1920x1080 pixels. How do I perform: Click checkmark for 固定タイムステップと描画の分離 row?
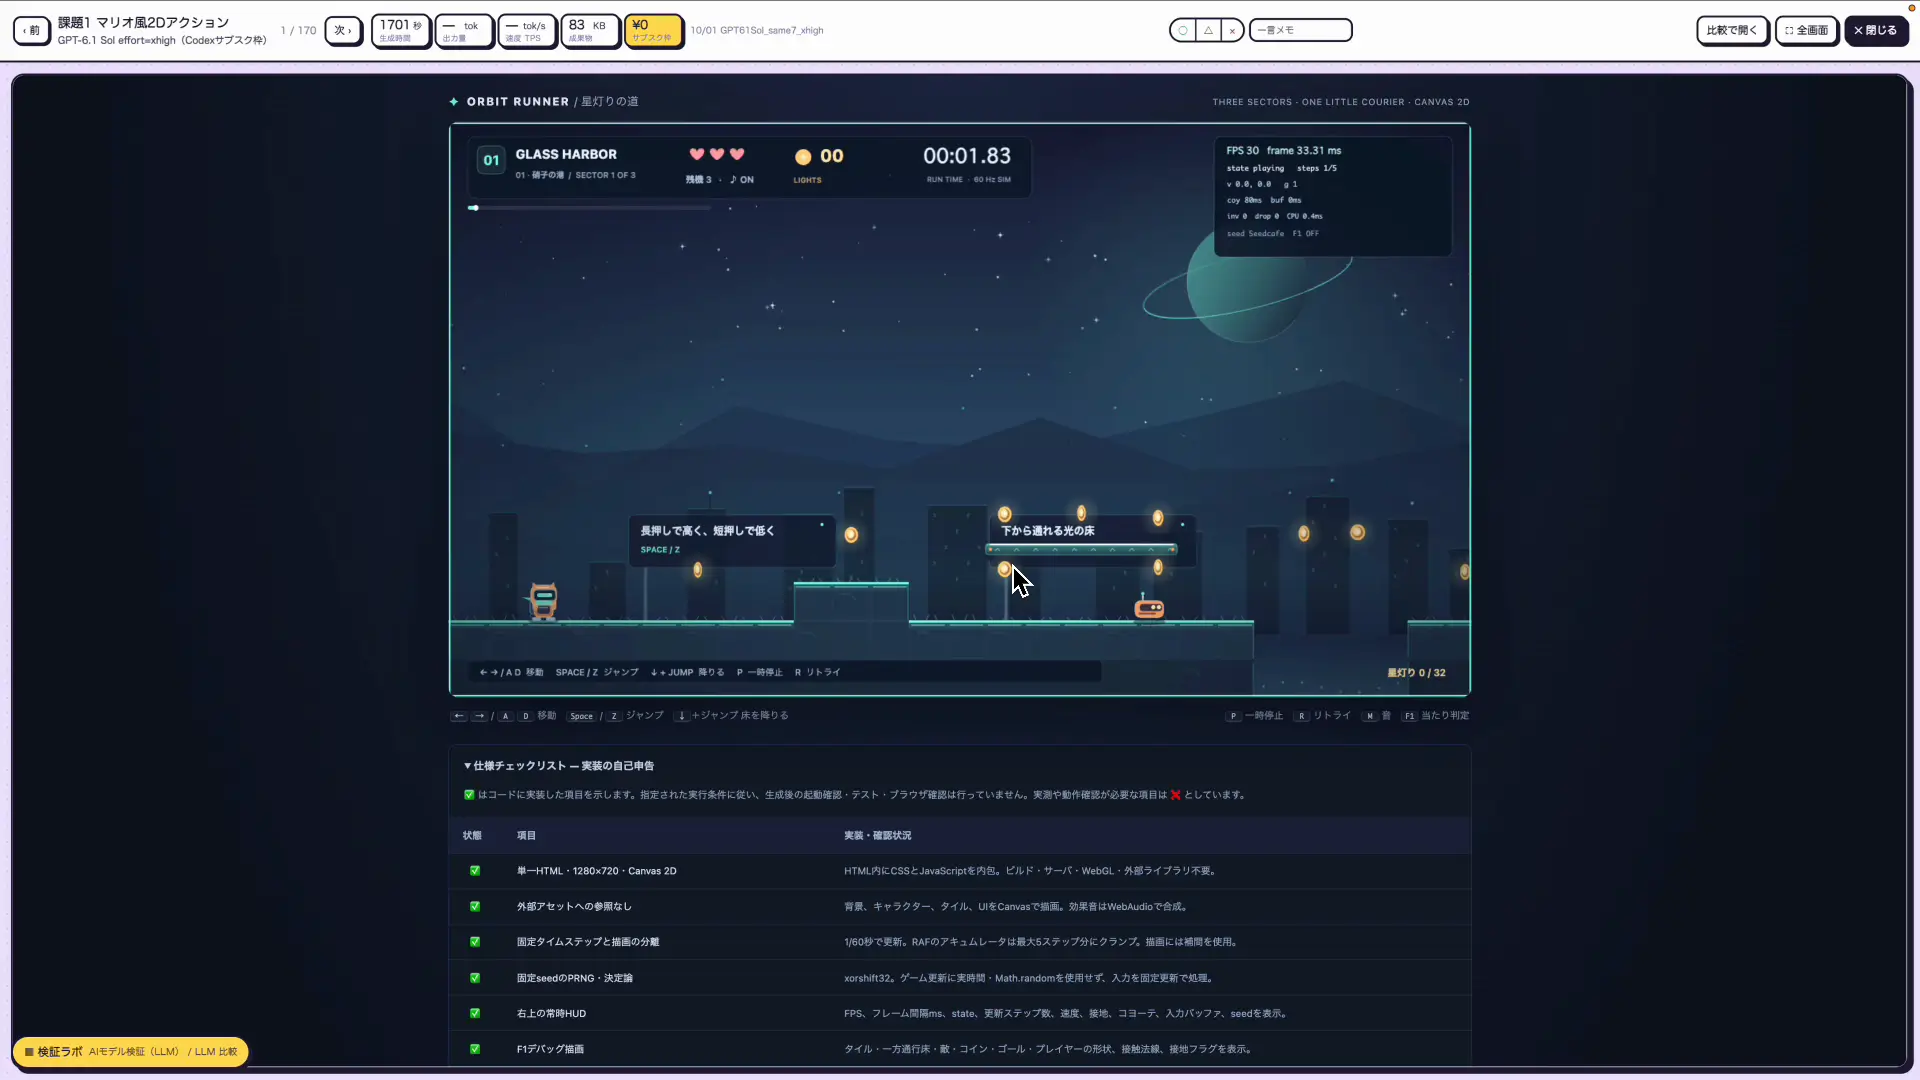pyautogui.click(x=475, y=942)
